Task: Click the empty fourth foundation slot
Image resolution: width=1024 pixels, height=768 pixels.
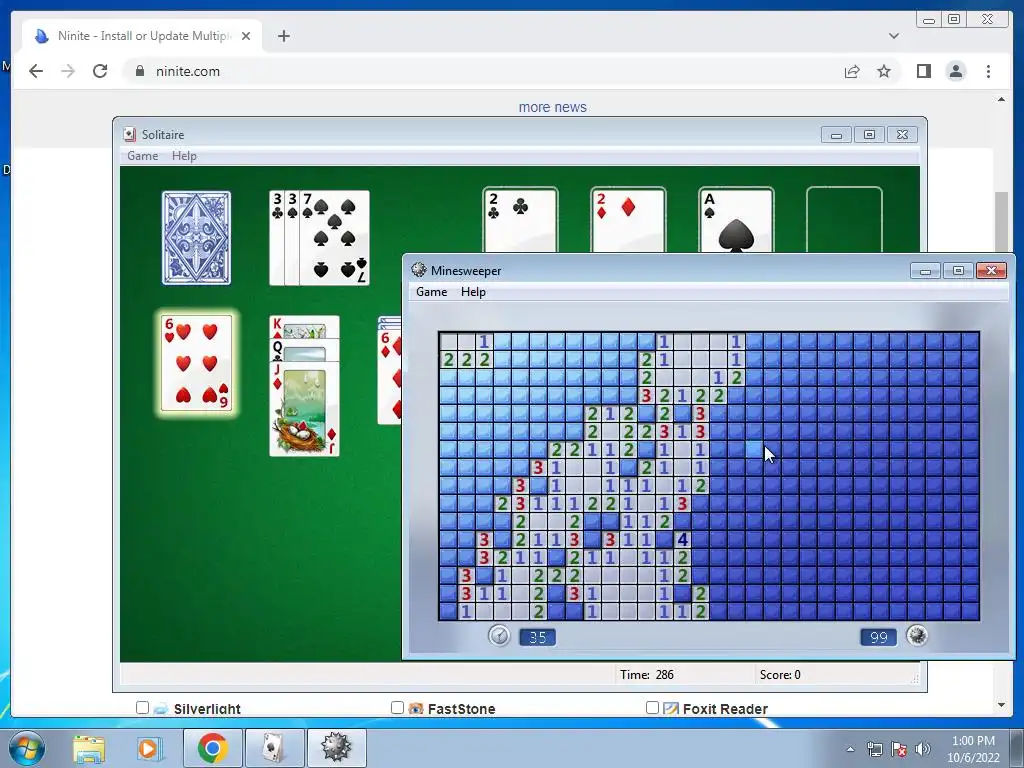Action: coord(844,220)
